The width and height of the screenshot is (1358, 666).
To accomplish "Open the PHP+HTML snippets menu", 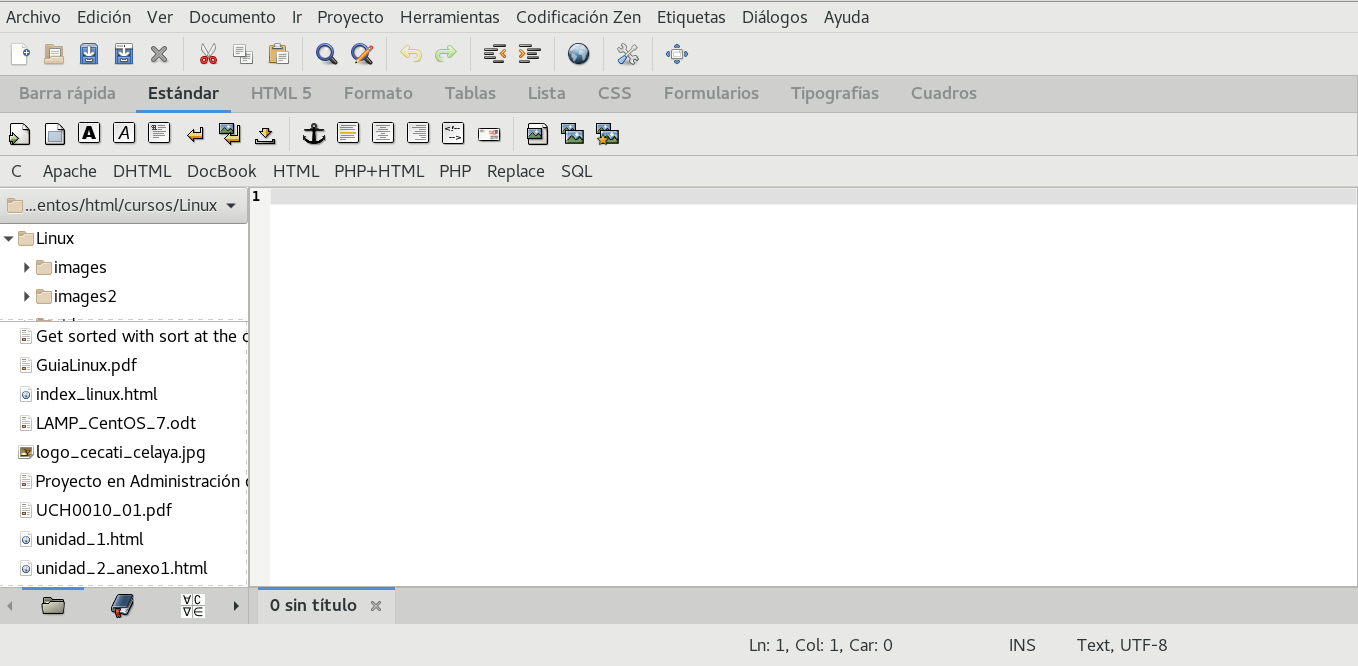I will (x=379, y=171).
